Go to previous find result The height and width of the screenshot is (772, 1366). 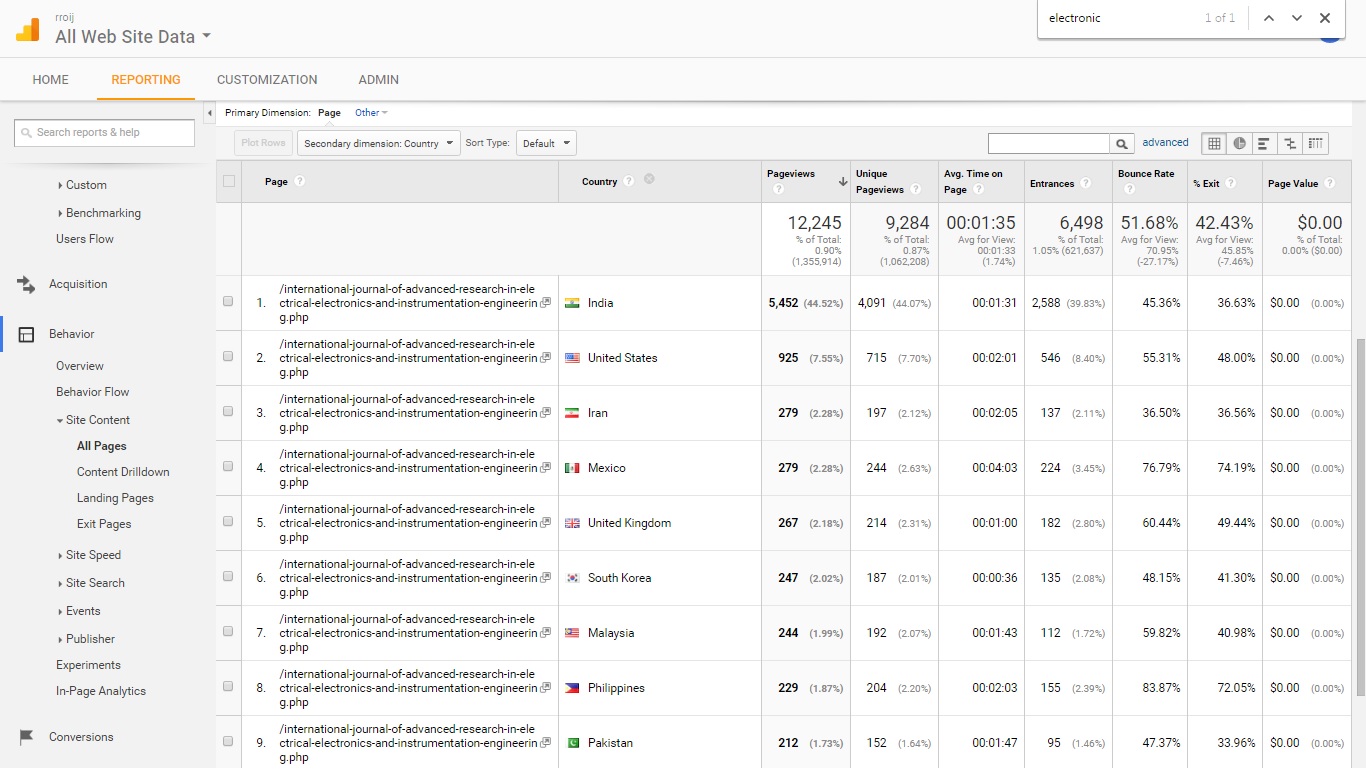point(1268,18)
